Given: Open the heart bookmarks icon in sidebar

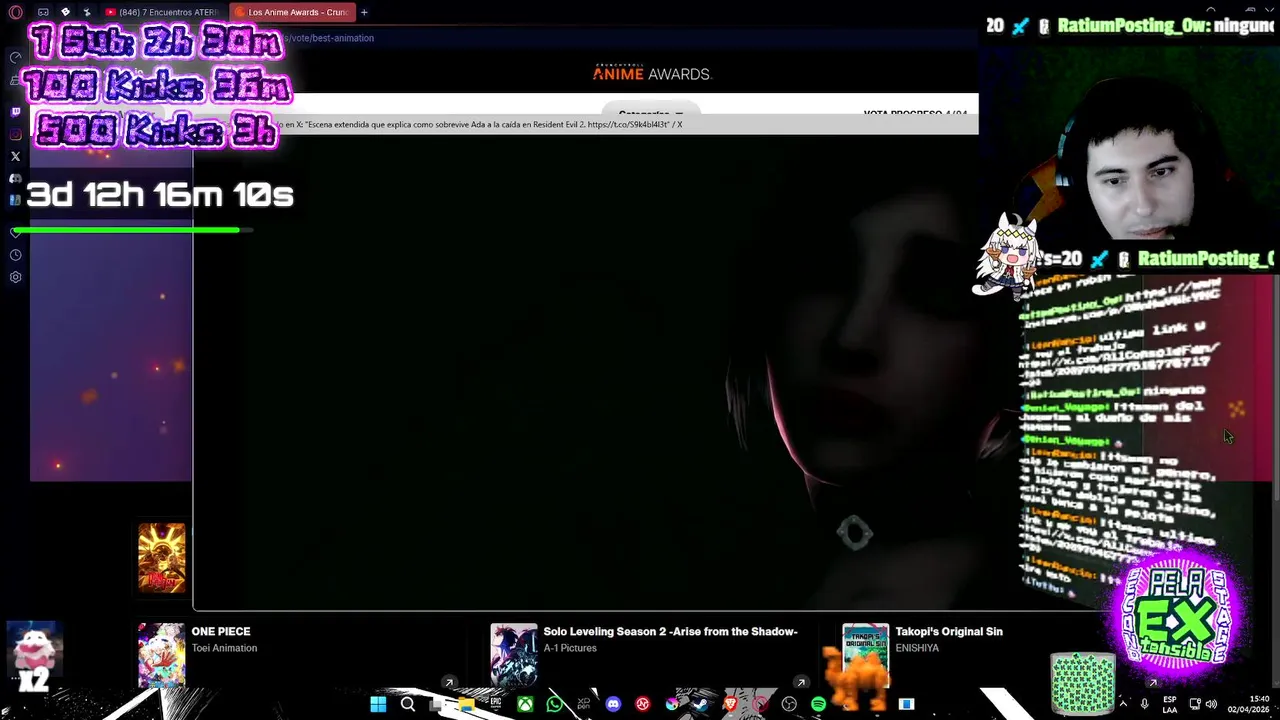Looking at the screenshot, I should point(15,232).
